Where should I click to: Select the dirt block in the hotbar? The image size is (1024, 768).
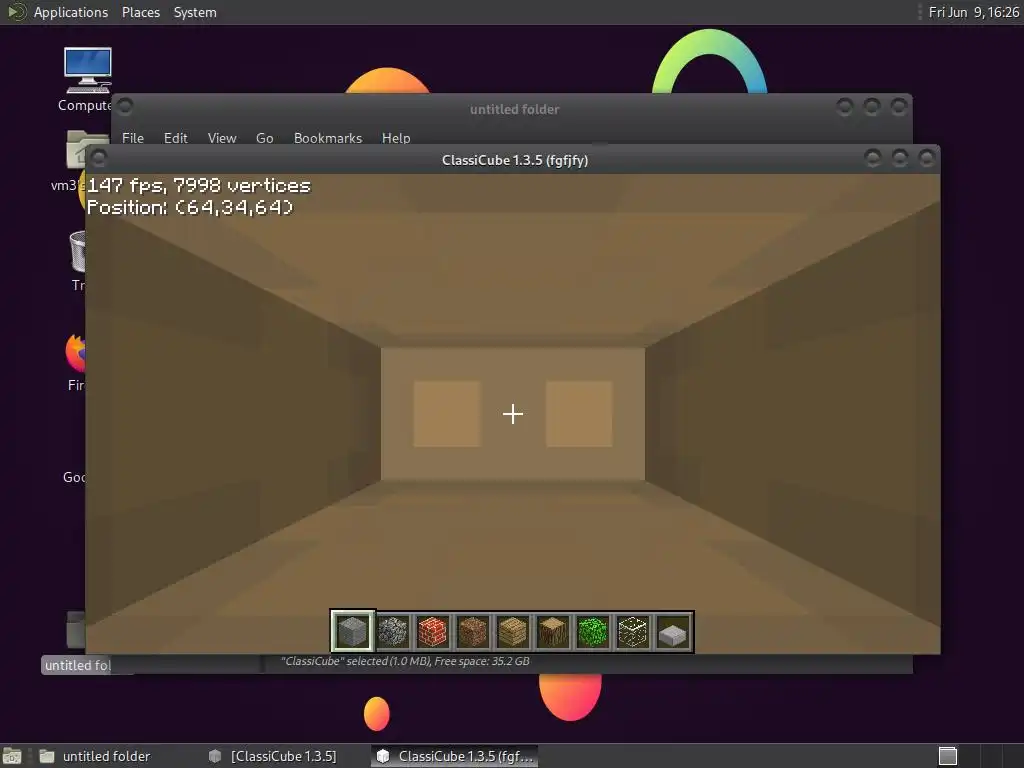pos(472,632)
